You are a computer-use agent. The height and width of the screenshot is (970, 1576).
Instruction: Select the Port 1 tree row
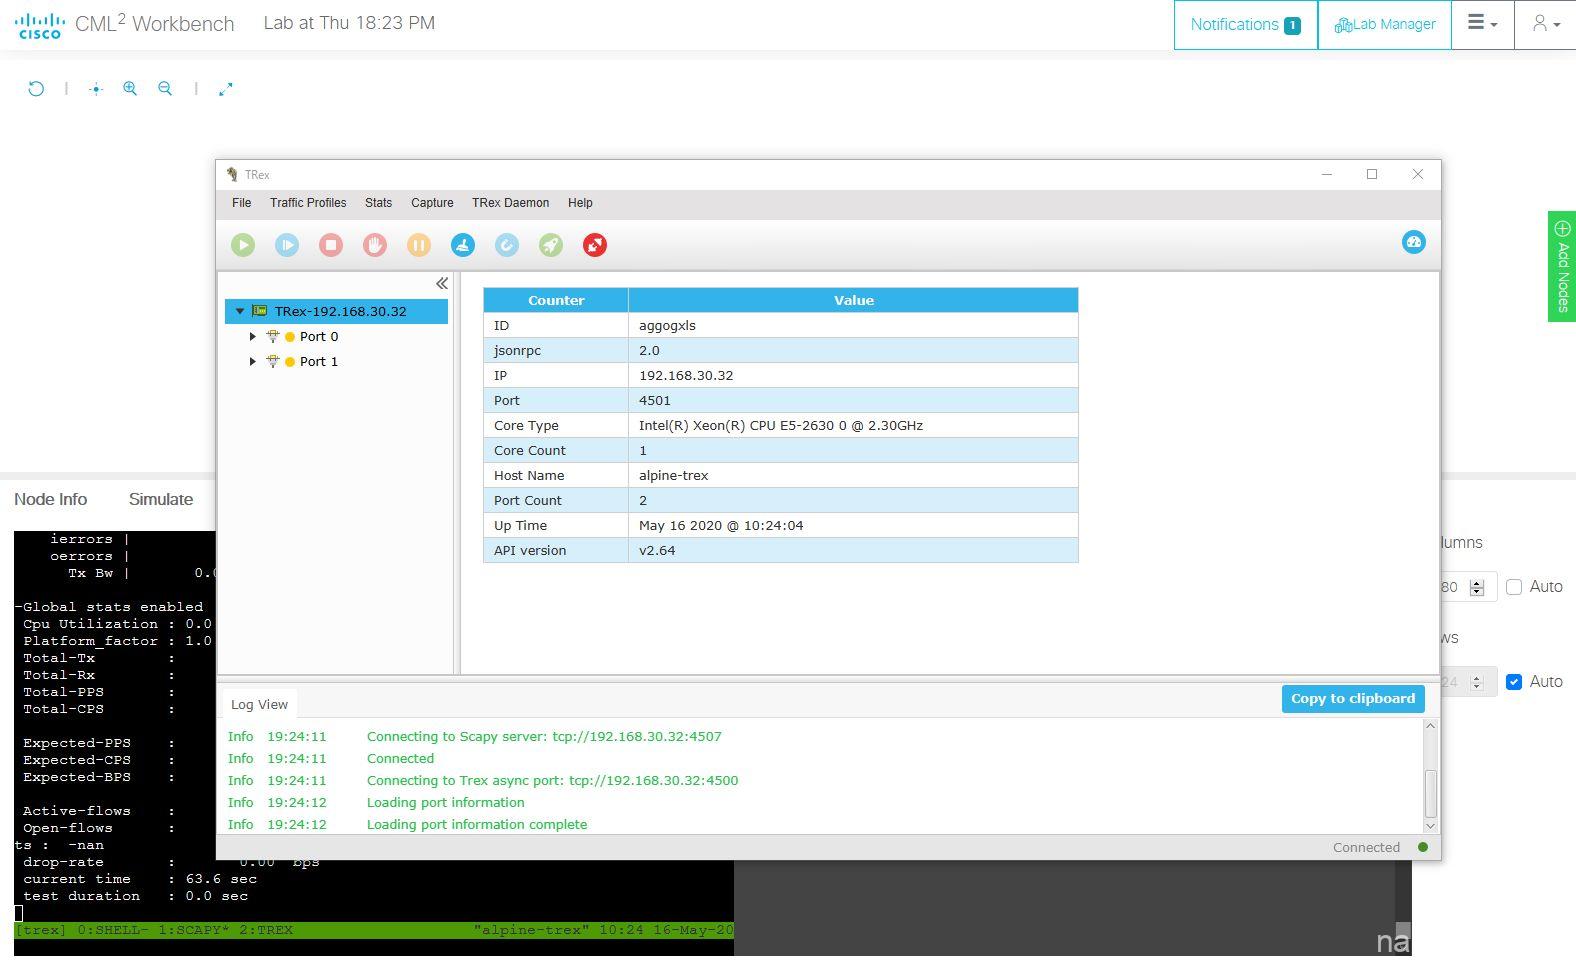coord(337,361)
